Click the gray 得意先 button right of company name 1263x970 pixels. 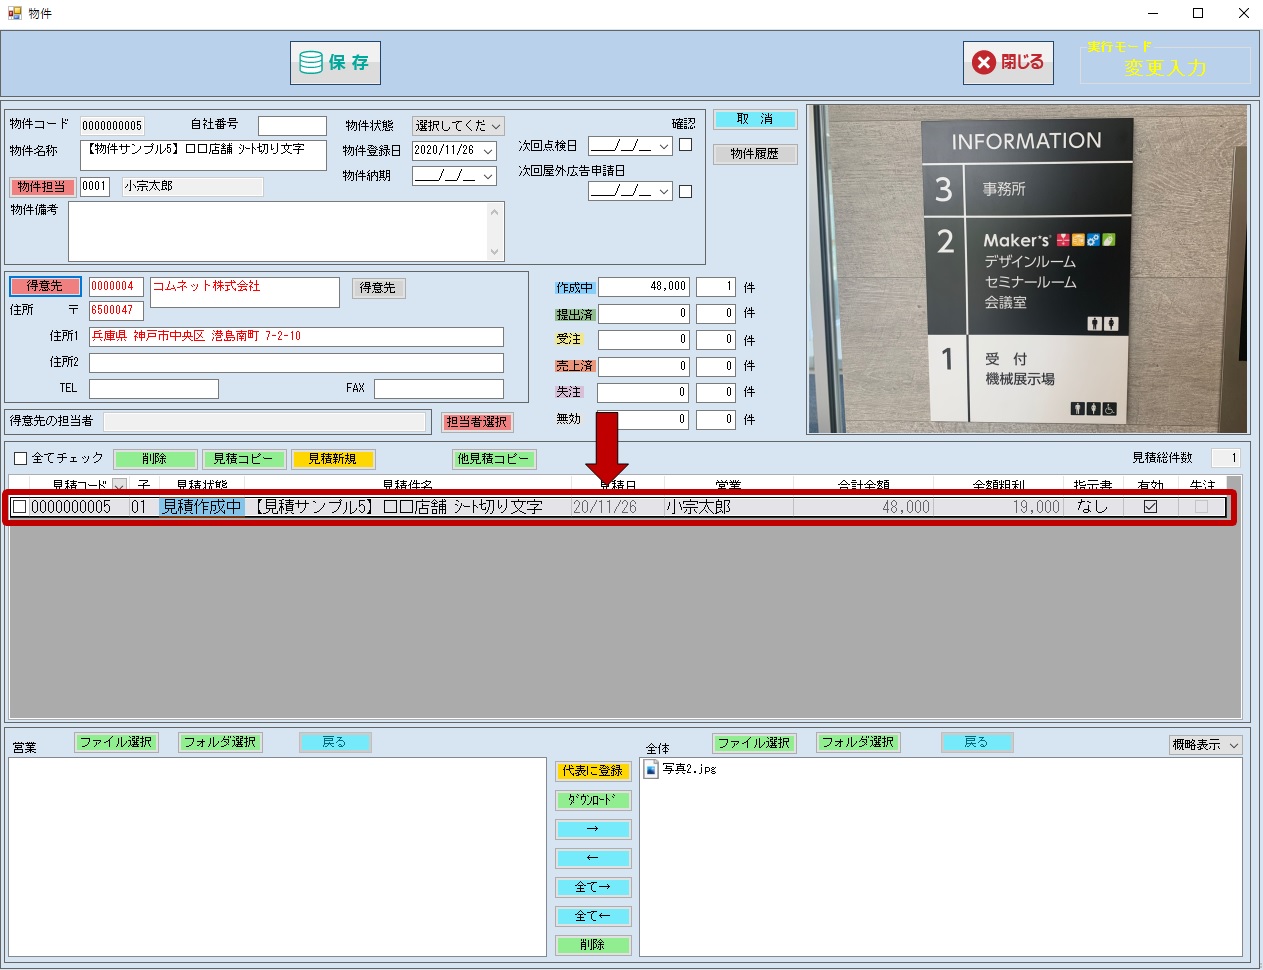pos(377,288)
